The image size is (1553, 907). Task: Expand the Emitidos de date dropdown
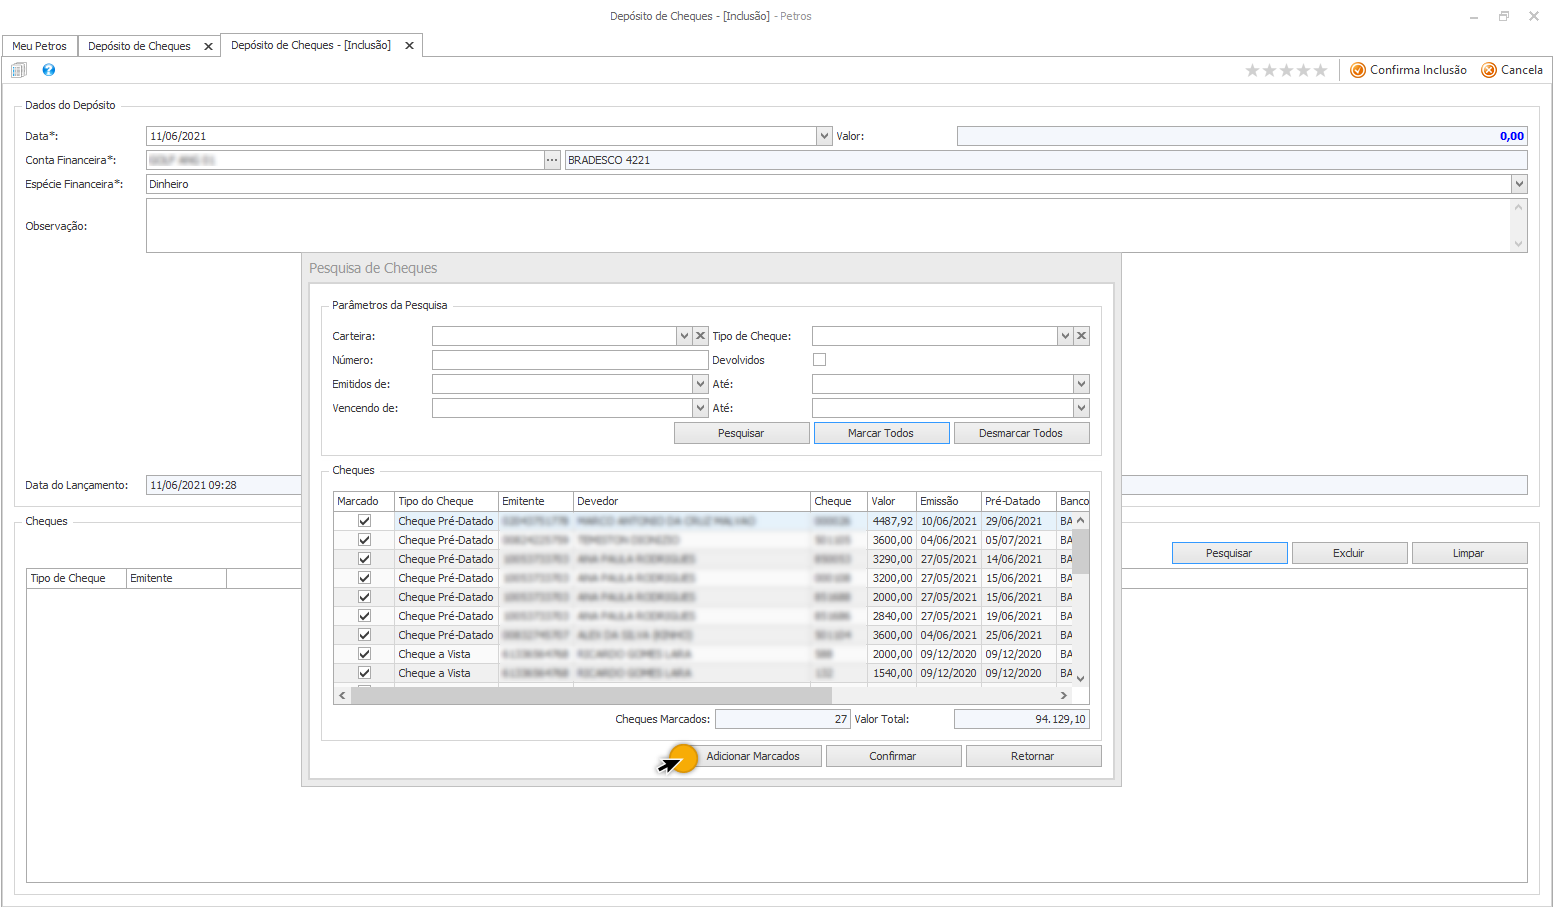[x=700, y=384]
